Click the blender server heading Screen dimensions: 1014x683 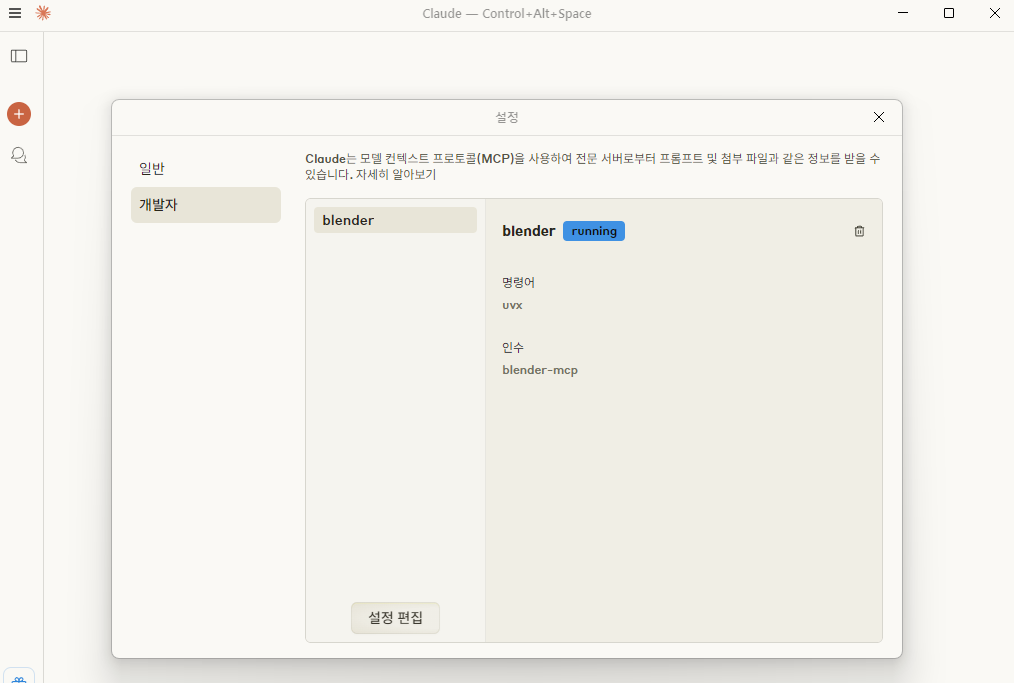coord(528,231)
